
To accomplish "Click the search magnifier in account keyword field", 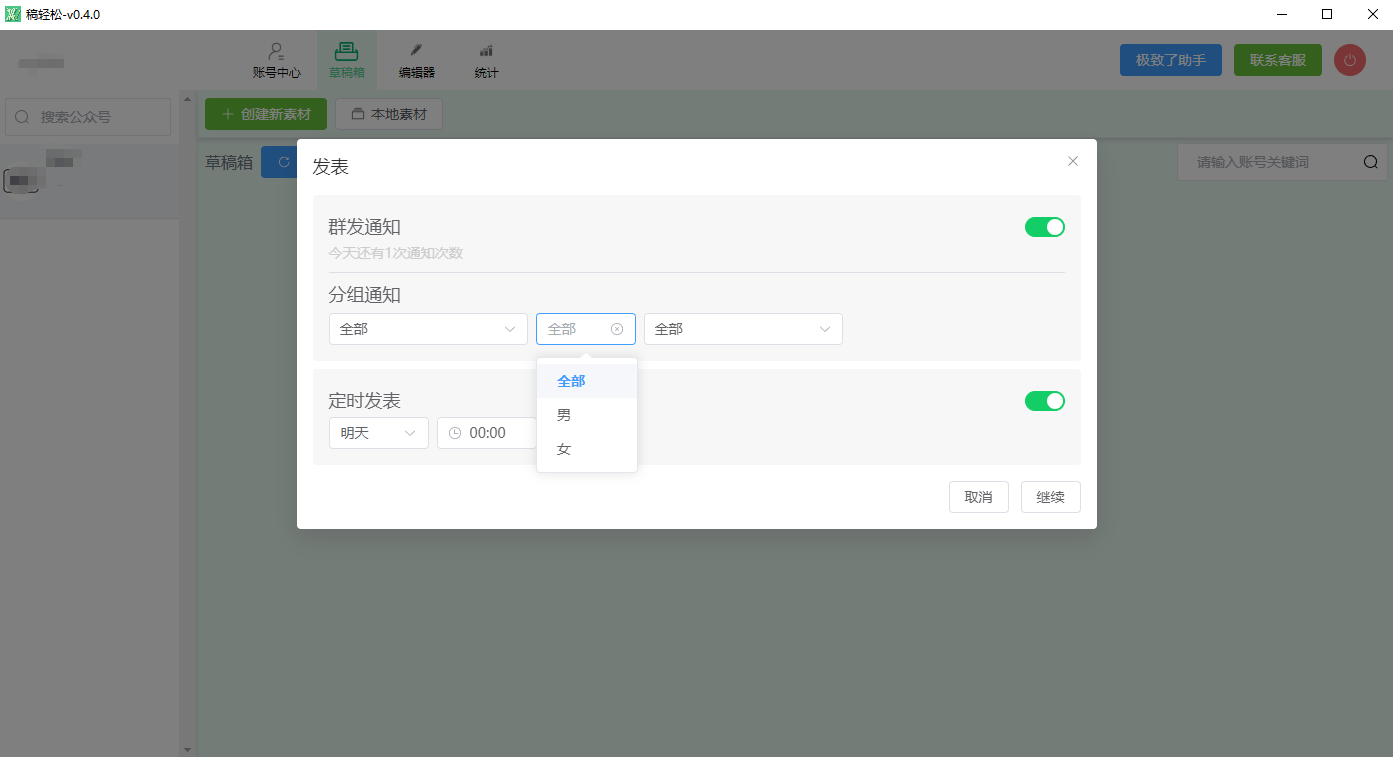I will pos(1370,162).
